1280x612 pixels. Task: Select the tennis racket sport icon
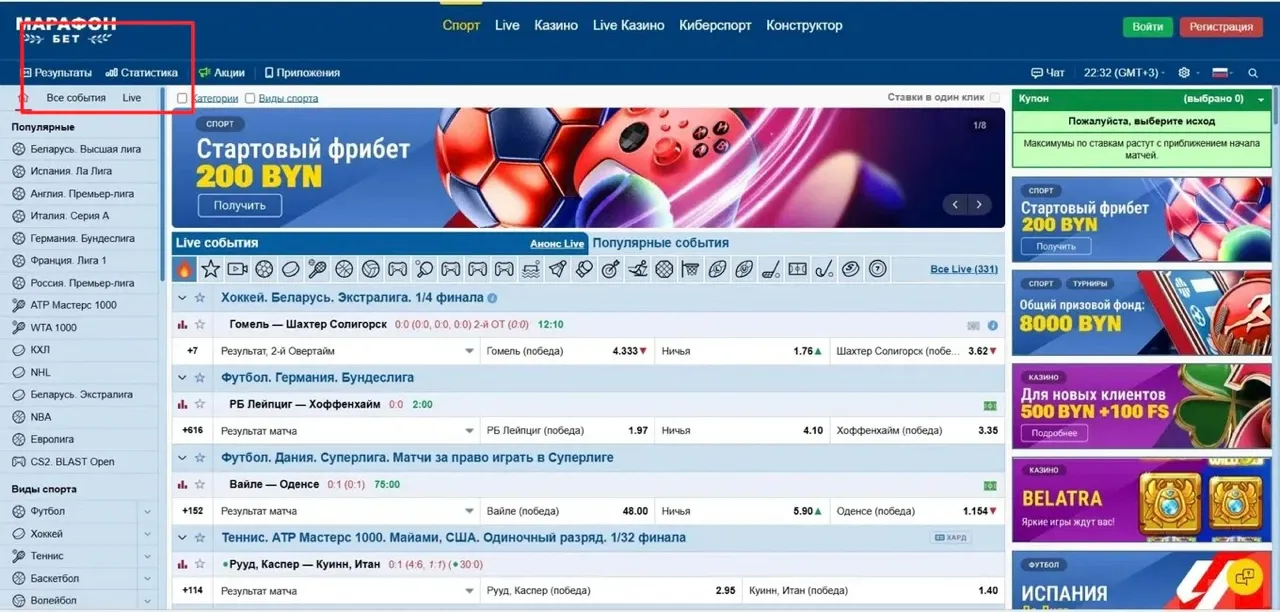pyautogui.click(x=317, y=269)
